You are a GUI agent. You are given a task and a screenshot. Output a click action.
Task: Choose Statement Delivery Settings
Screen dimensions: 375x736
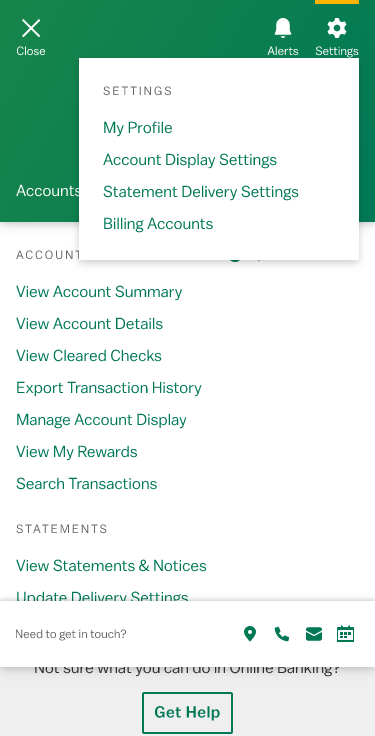(x=200, y=192)
